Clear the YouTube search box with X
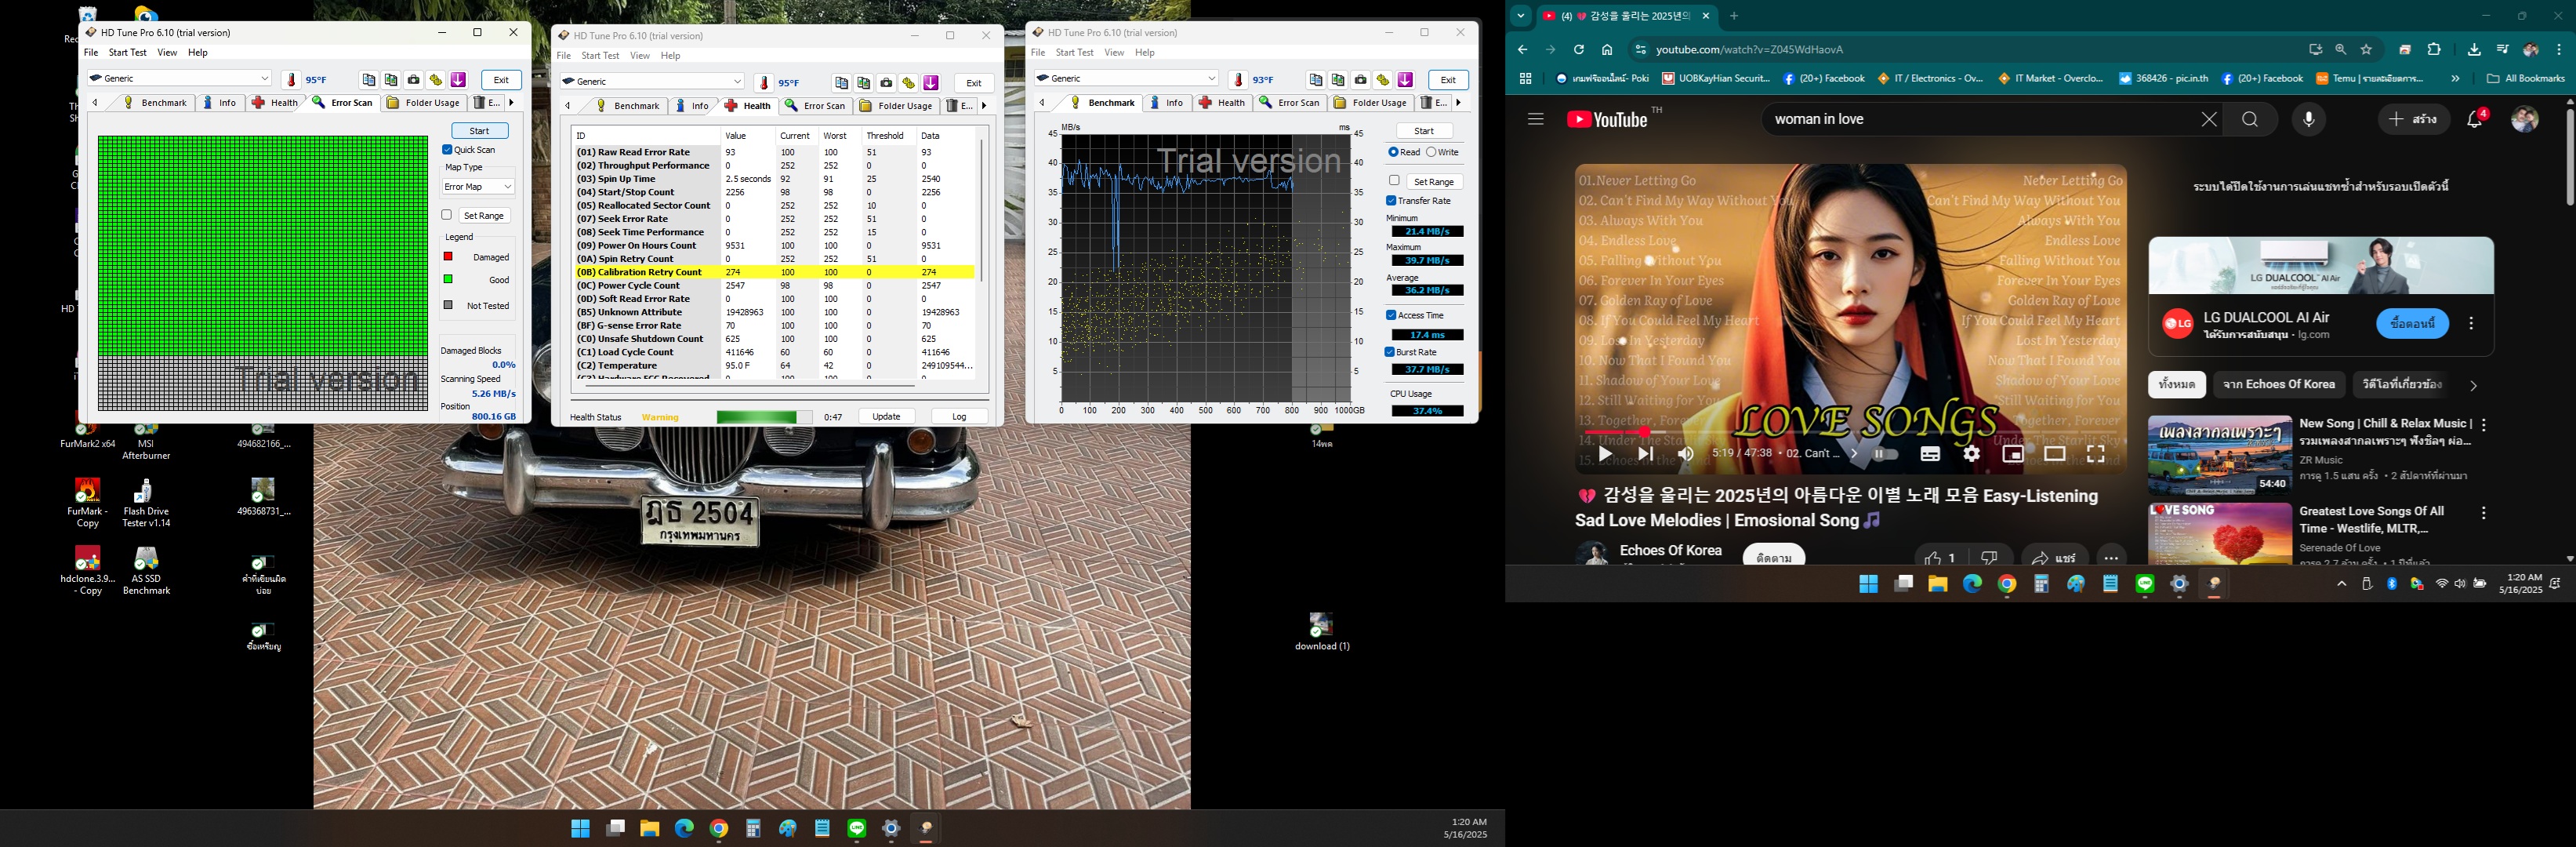 tap(2208, 119)
